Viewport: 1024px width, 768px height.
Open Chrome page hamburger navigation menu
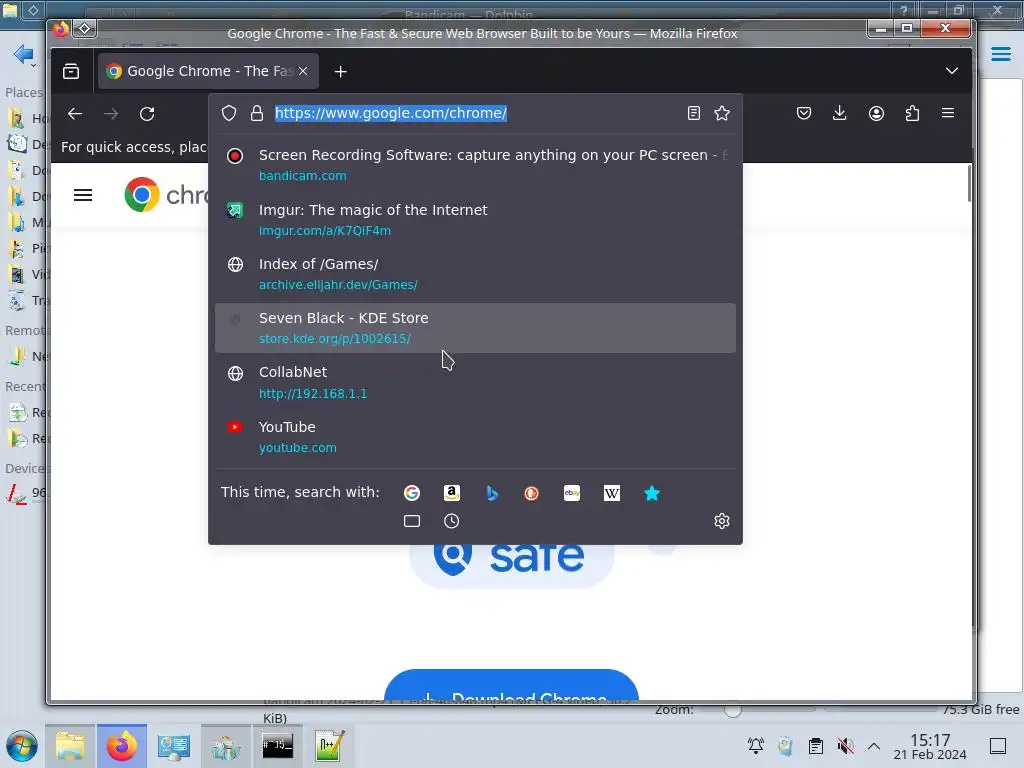click(83, 195)
